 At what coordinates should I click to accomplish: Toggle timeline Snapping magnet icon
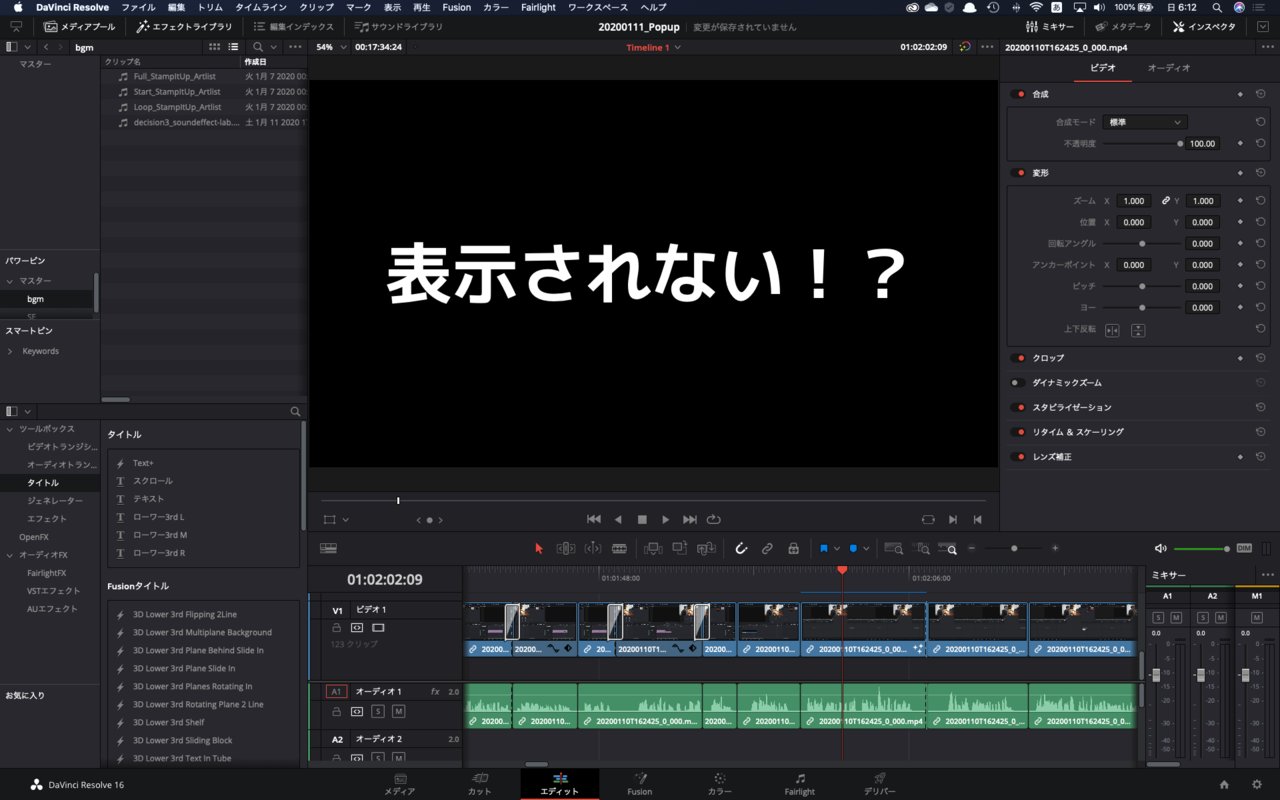[x=741, y=548]
